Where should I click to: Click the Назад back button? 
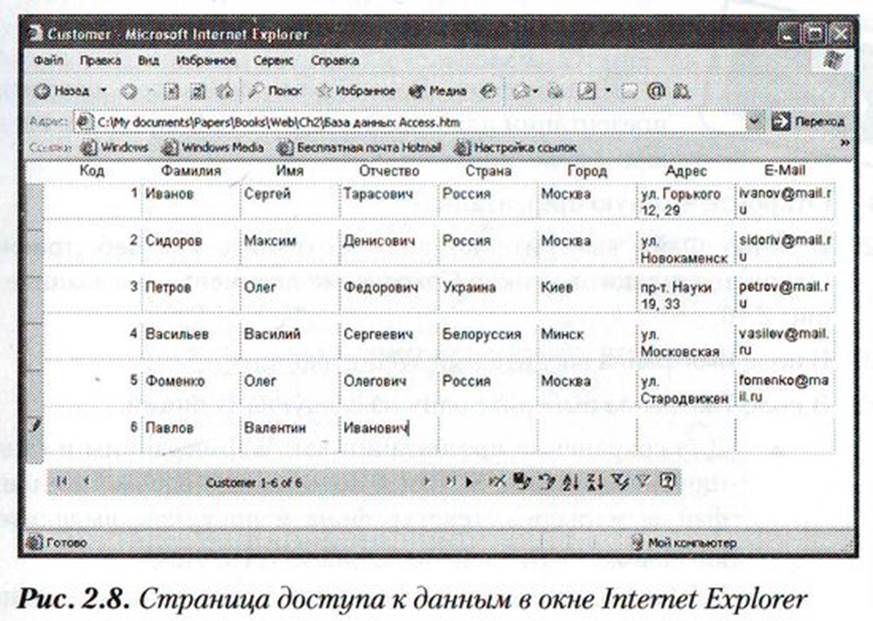61,91
